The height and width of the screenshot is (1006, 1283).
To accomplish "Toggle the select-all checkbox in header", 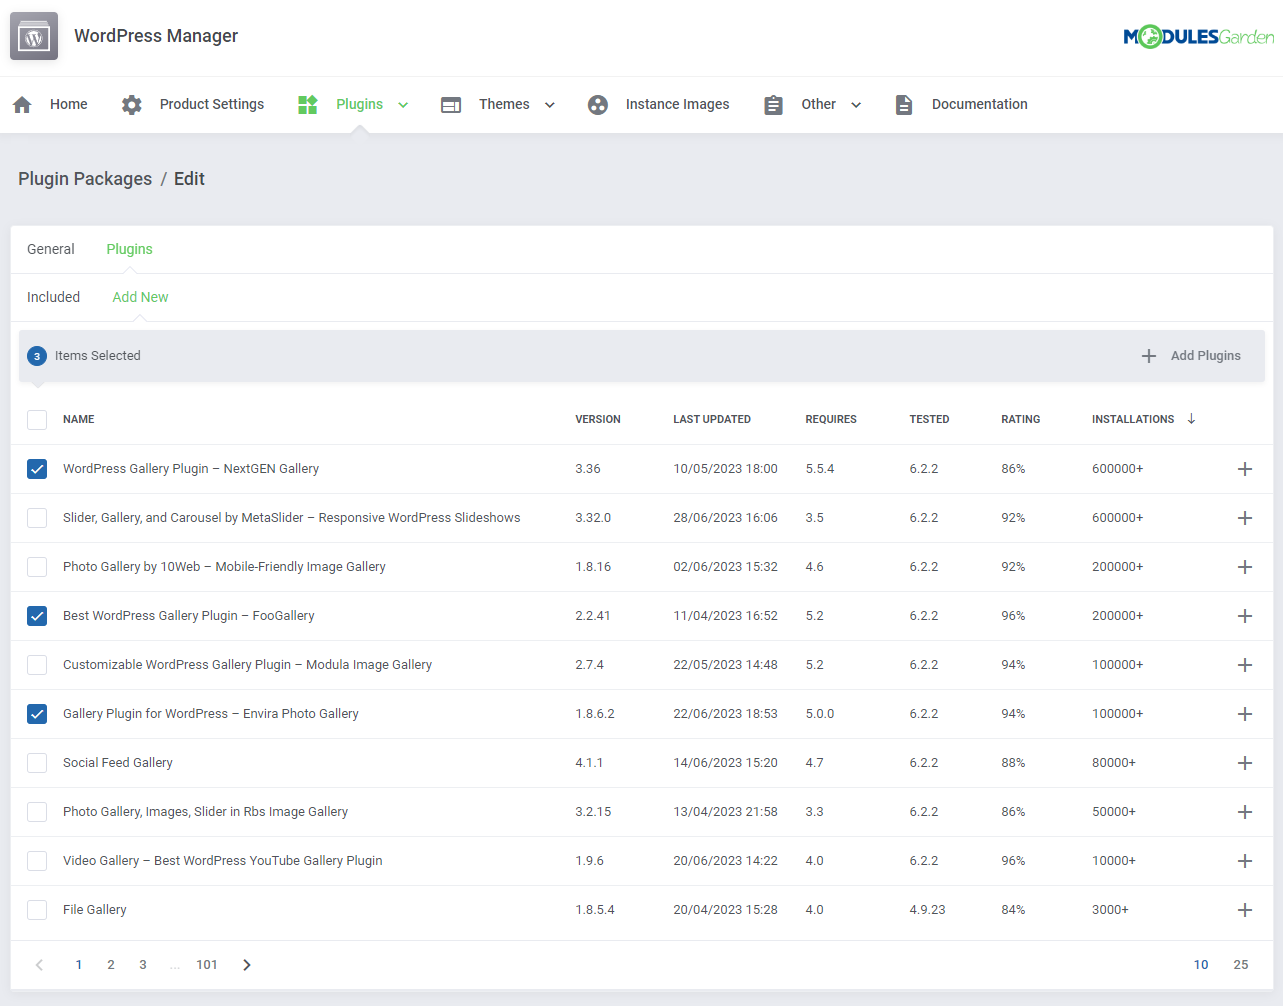I will click(37, 420).
